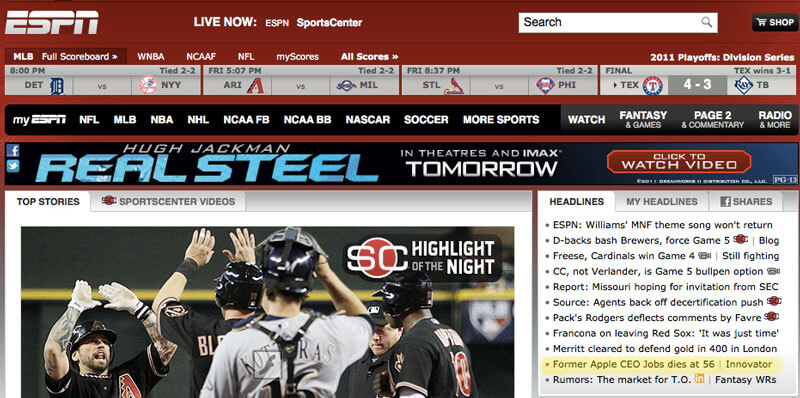800x398 pixels.
Task: Open Former Apple CEO Jobs dies headline
Action: click(x=634, y=364)
